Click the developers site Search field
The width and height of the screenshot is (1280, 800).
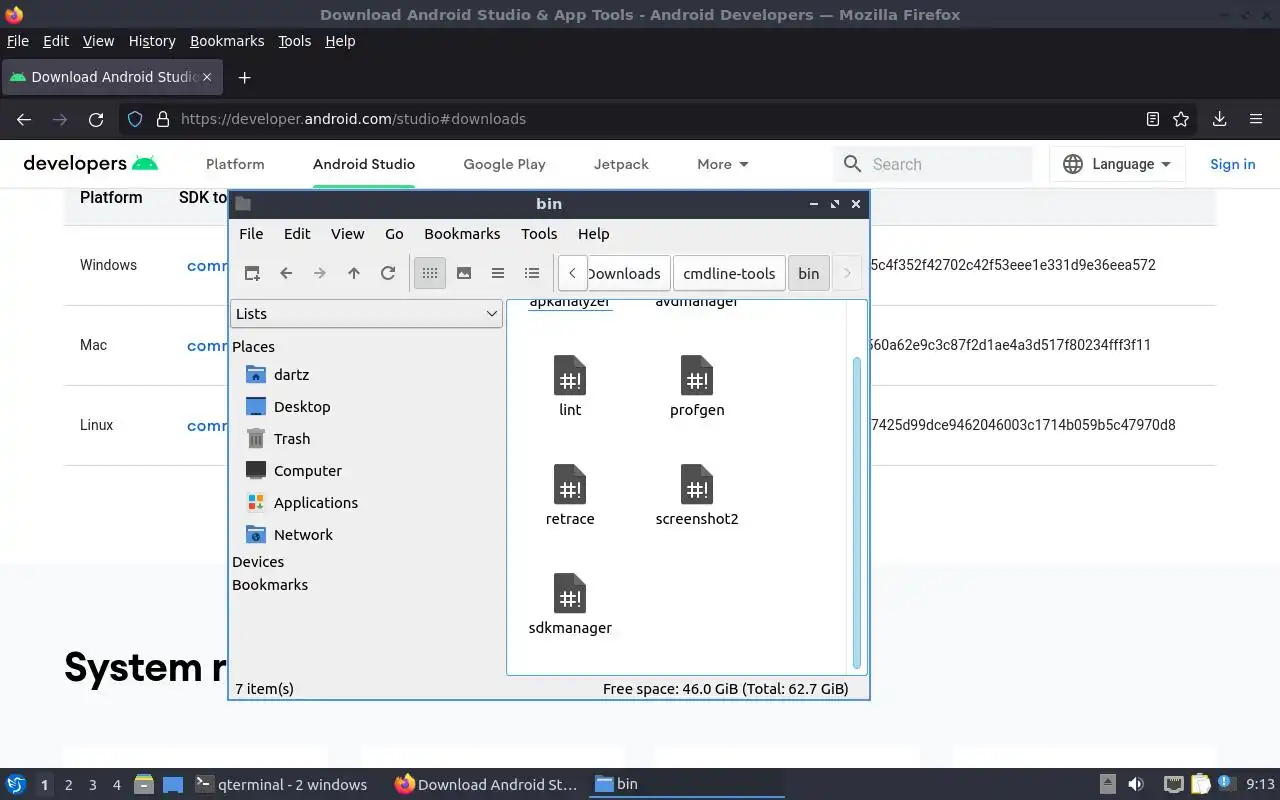click(x=932, y=164)
